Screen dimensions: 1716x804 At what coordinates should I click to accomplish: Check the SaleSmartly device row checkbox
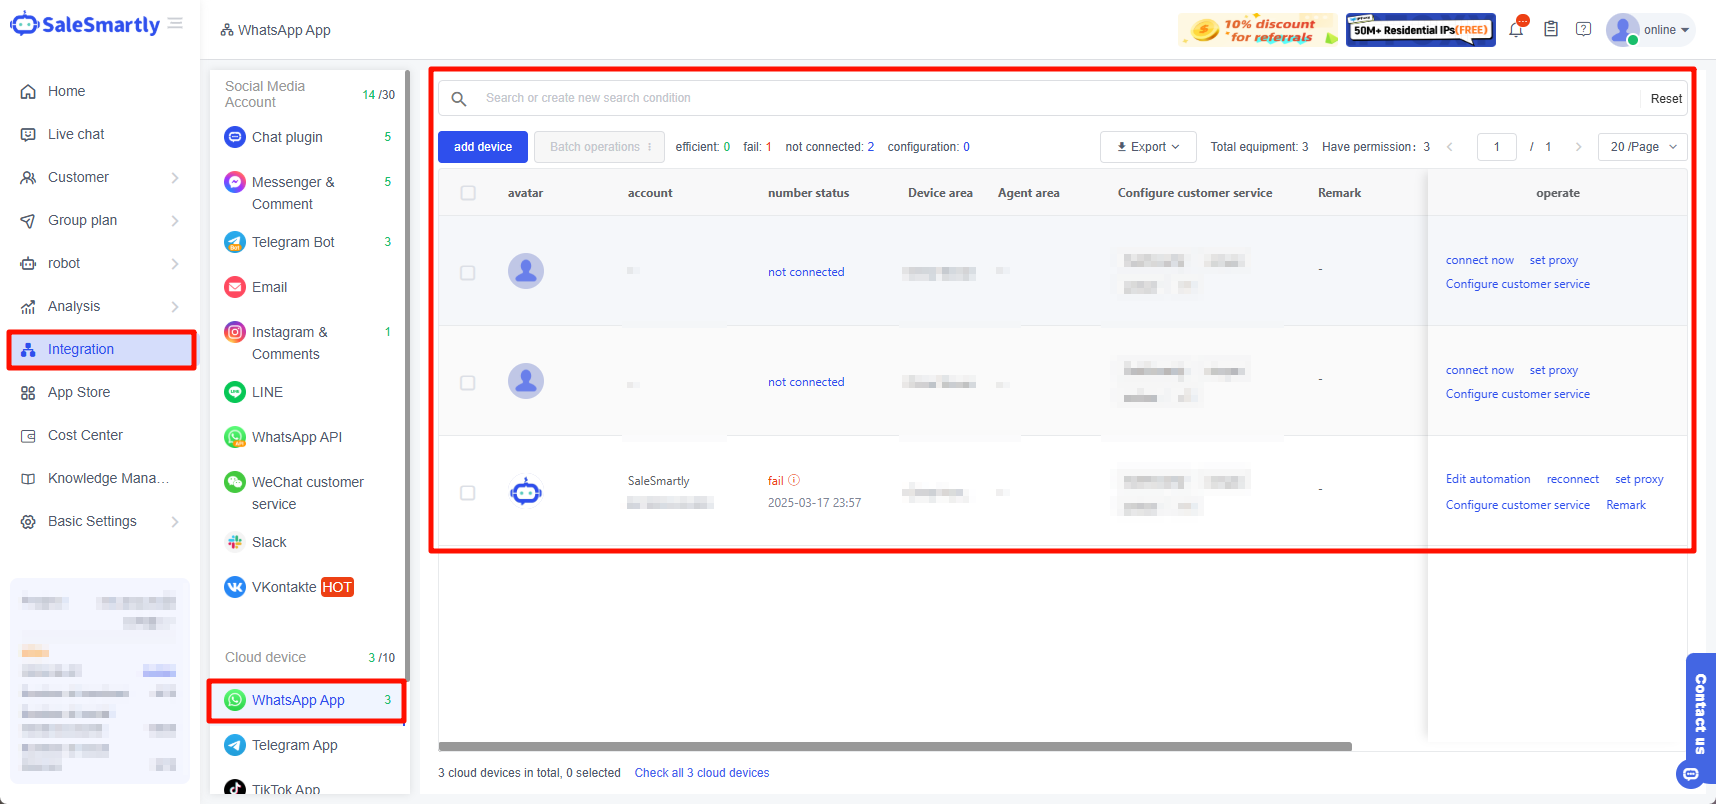click(x=468, y=493)
